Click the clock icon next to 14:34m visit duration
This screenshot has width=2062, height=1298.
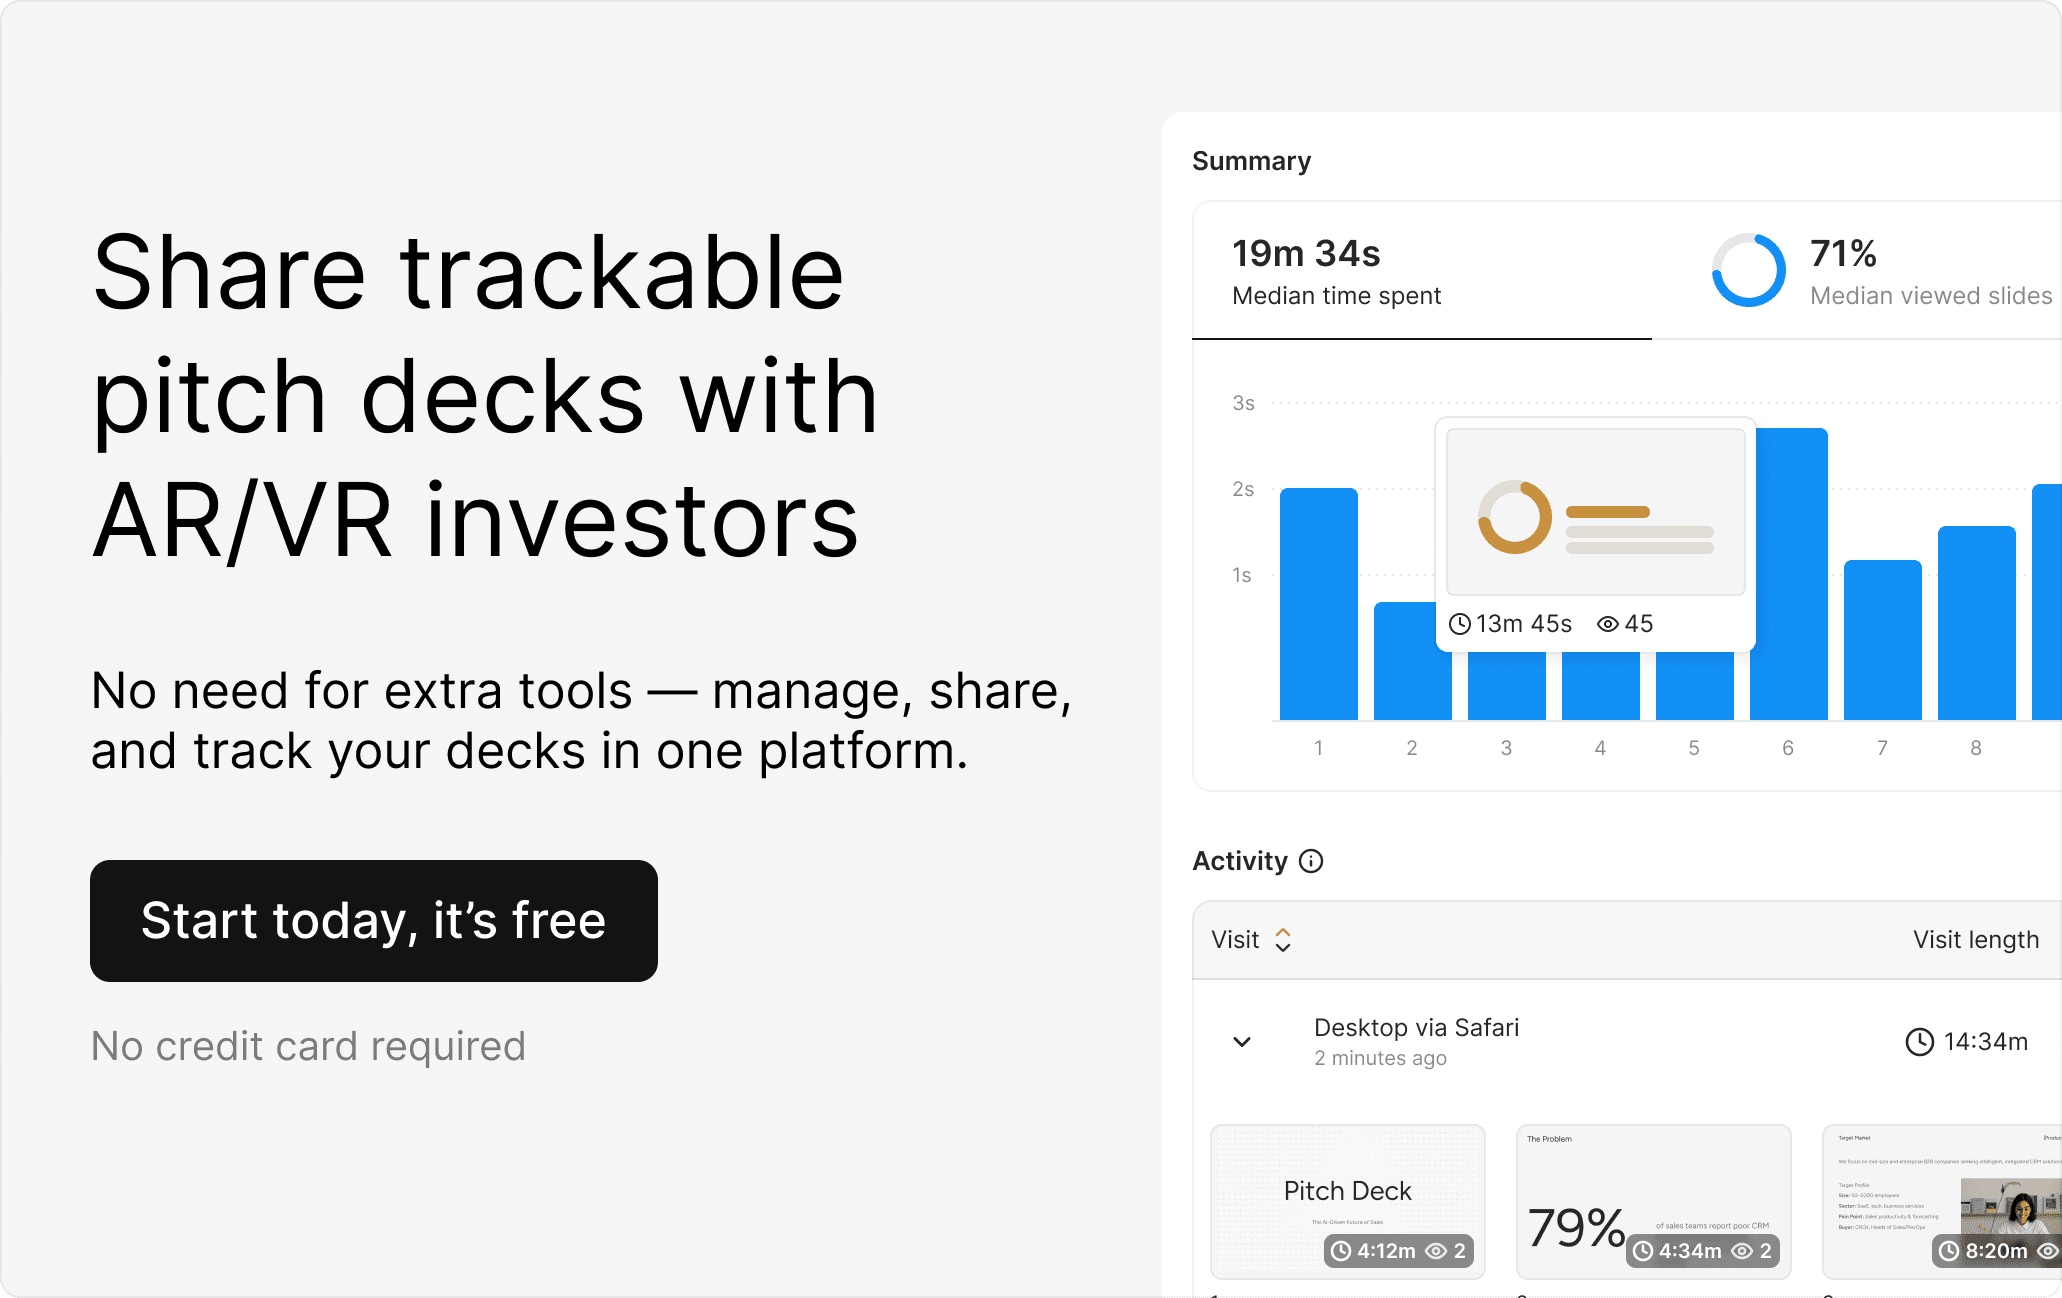1920,1040
